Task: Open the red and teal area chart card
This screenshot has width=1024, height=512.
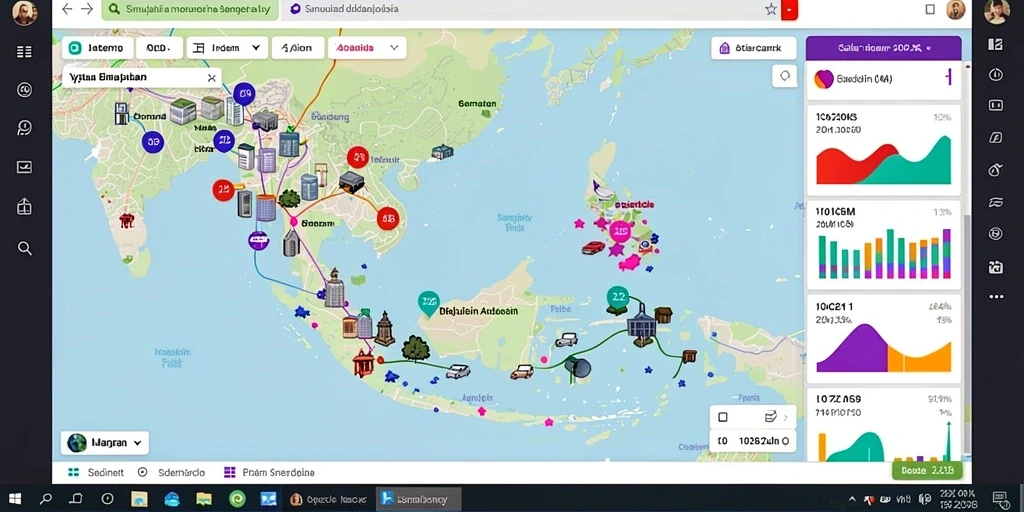Action: coord(883,150)
